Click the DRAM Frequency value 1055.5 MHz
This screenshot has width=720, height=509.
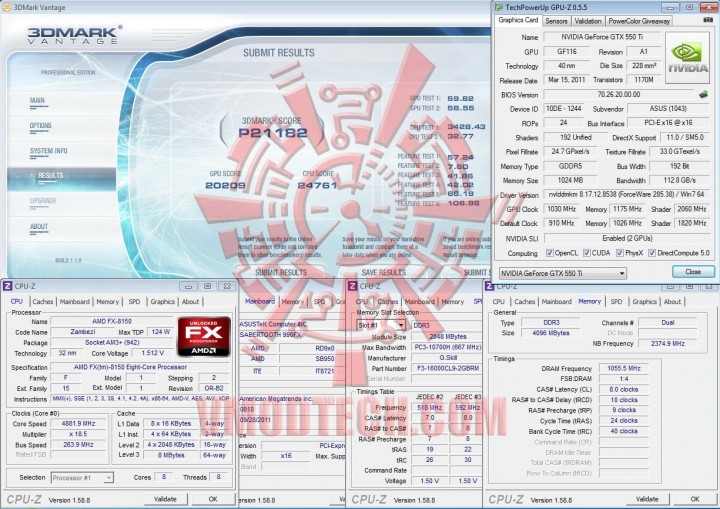click(624, 368)
